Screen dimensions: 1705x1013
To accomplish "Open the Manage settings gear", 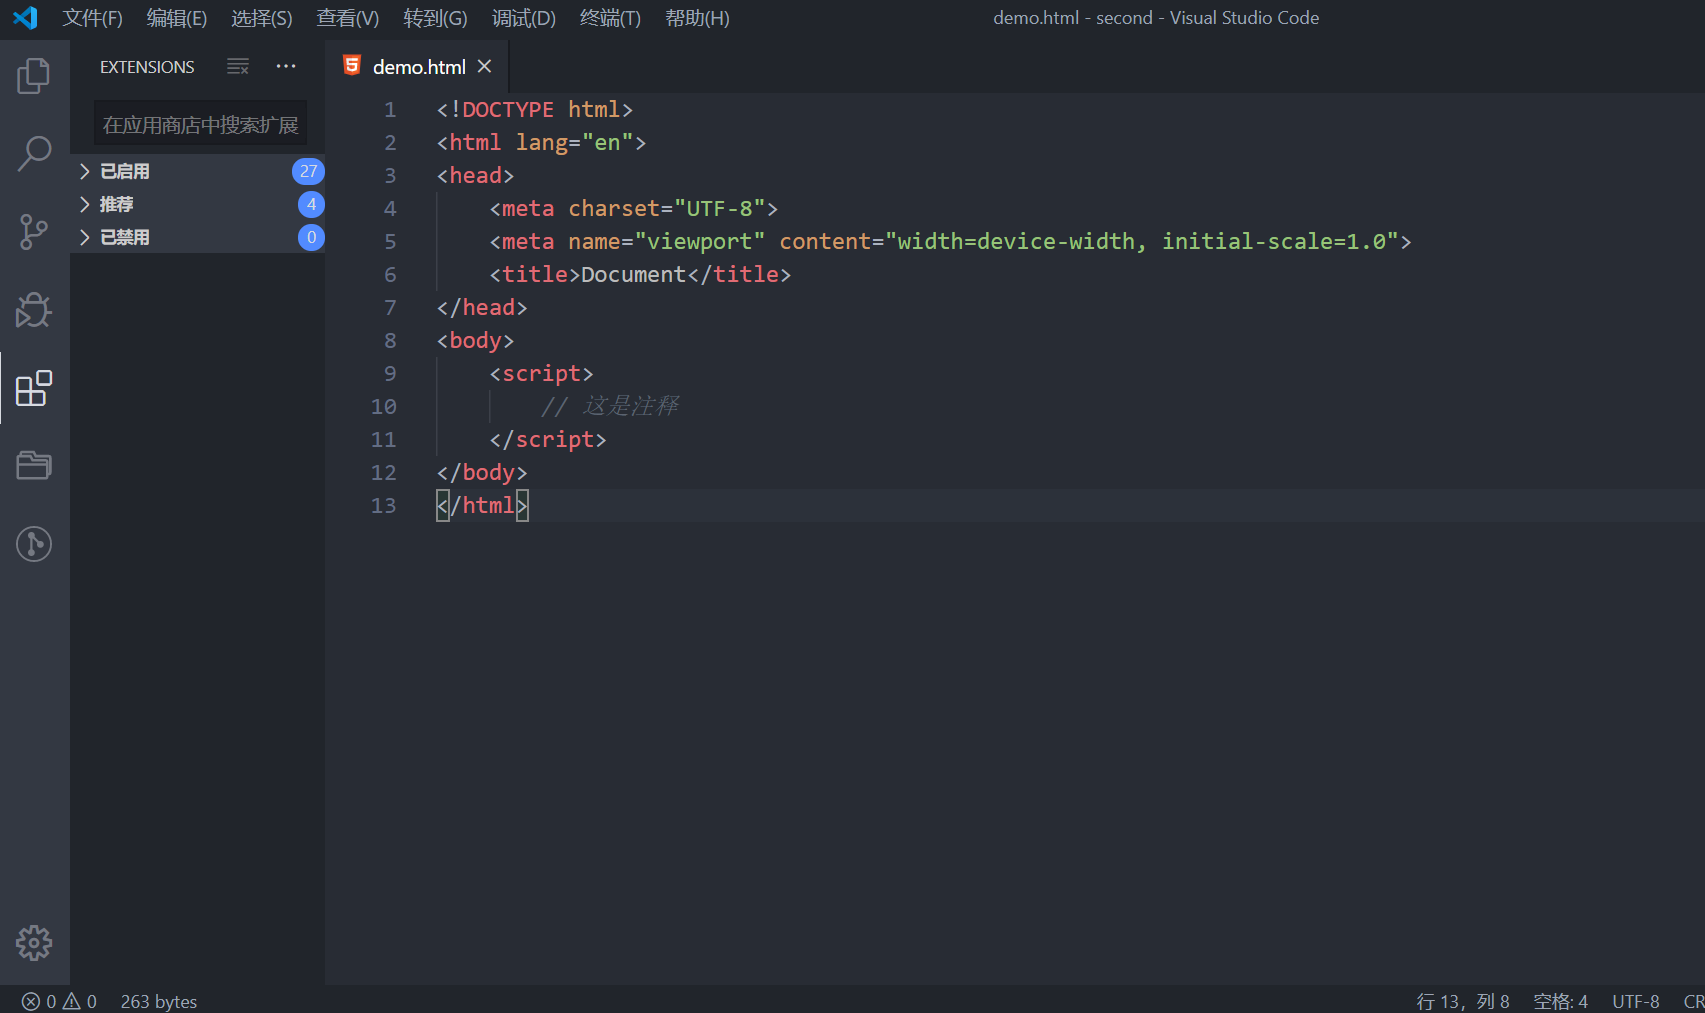I will 34,942.
